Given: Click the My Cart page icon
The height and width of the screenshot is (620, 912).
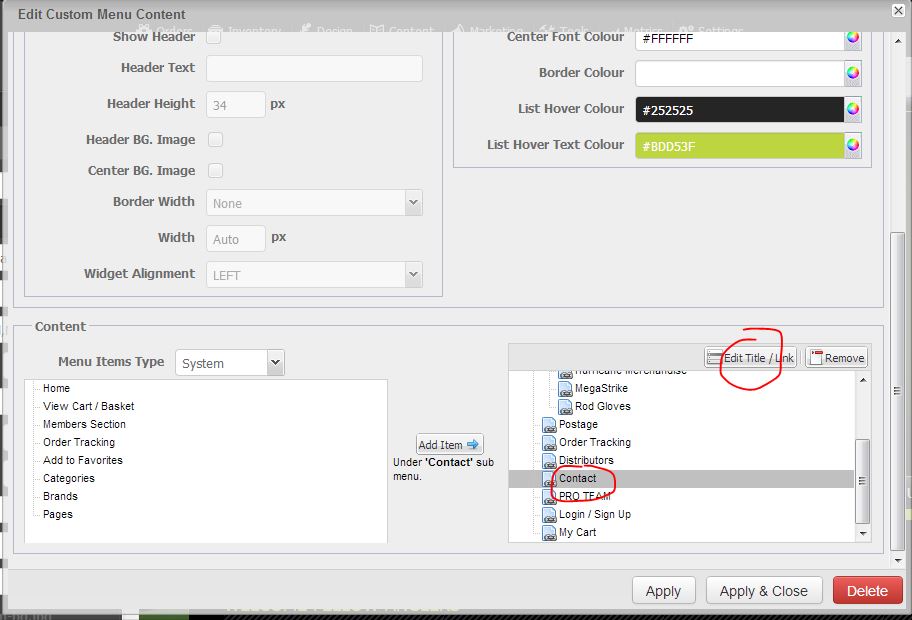Looking at the screenshot, I should coord(549,533).
